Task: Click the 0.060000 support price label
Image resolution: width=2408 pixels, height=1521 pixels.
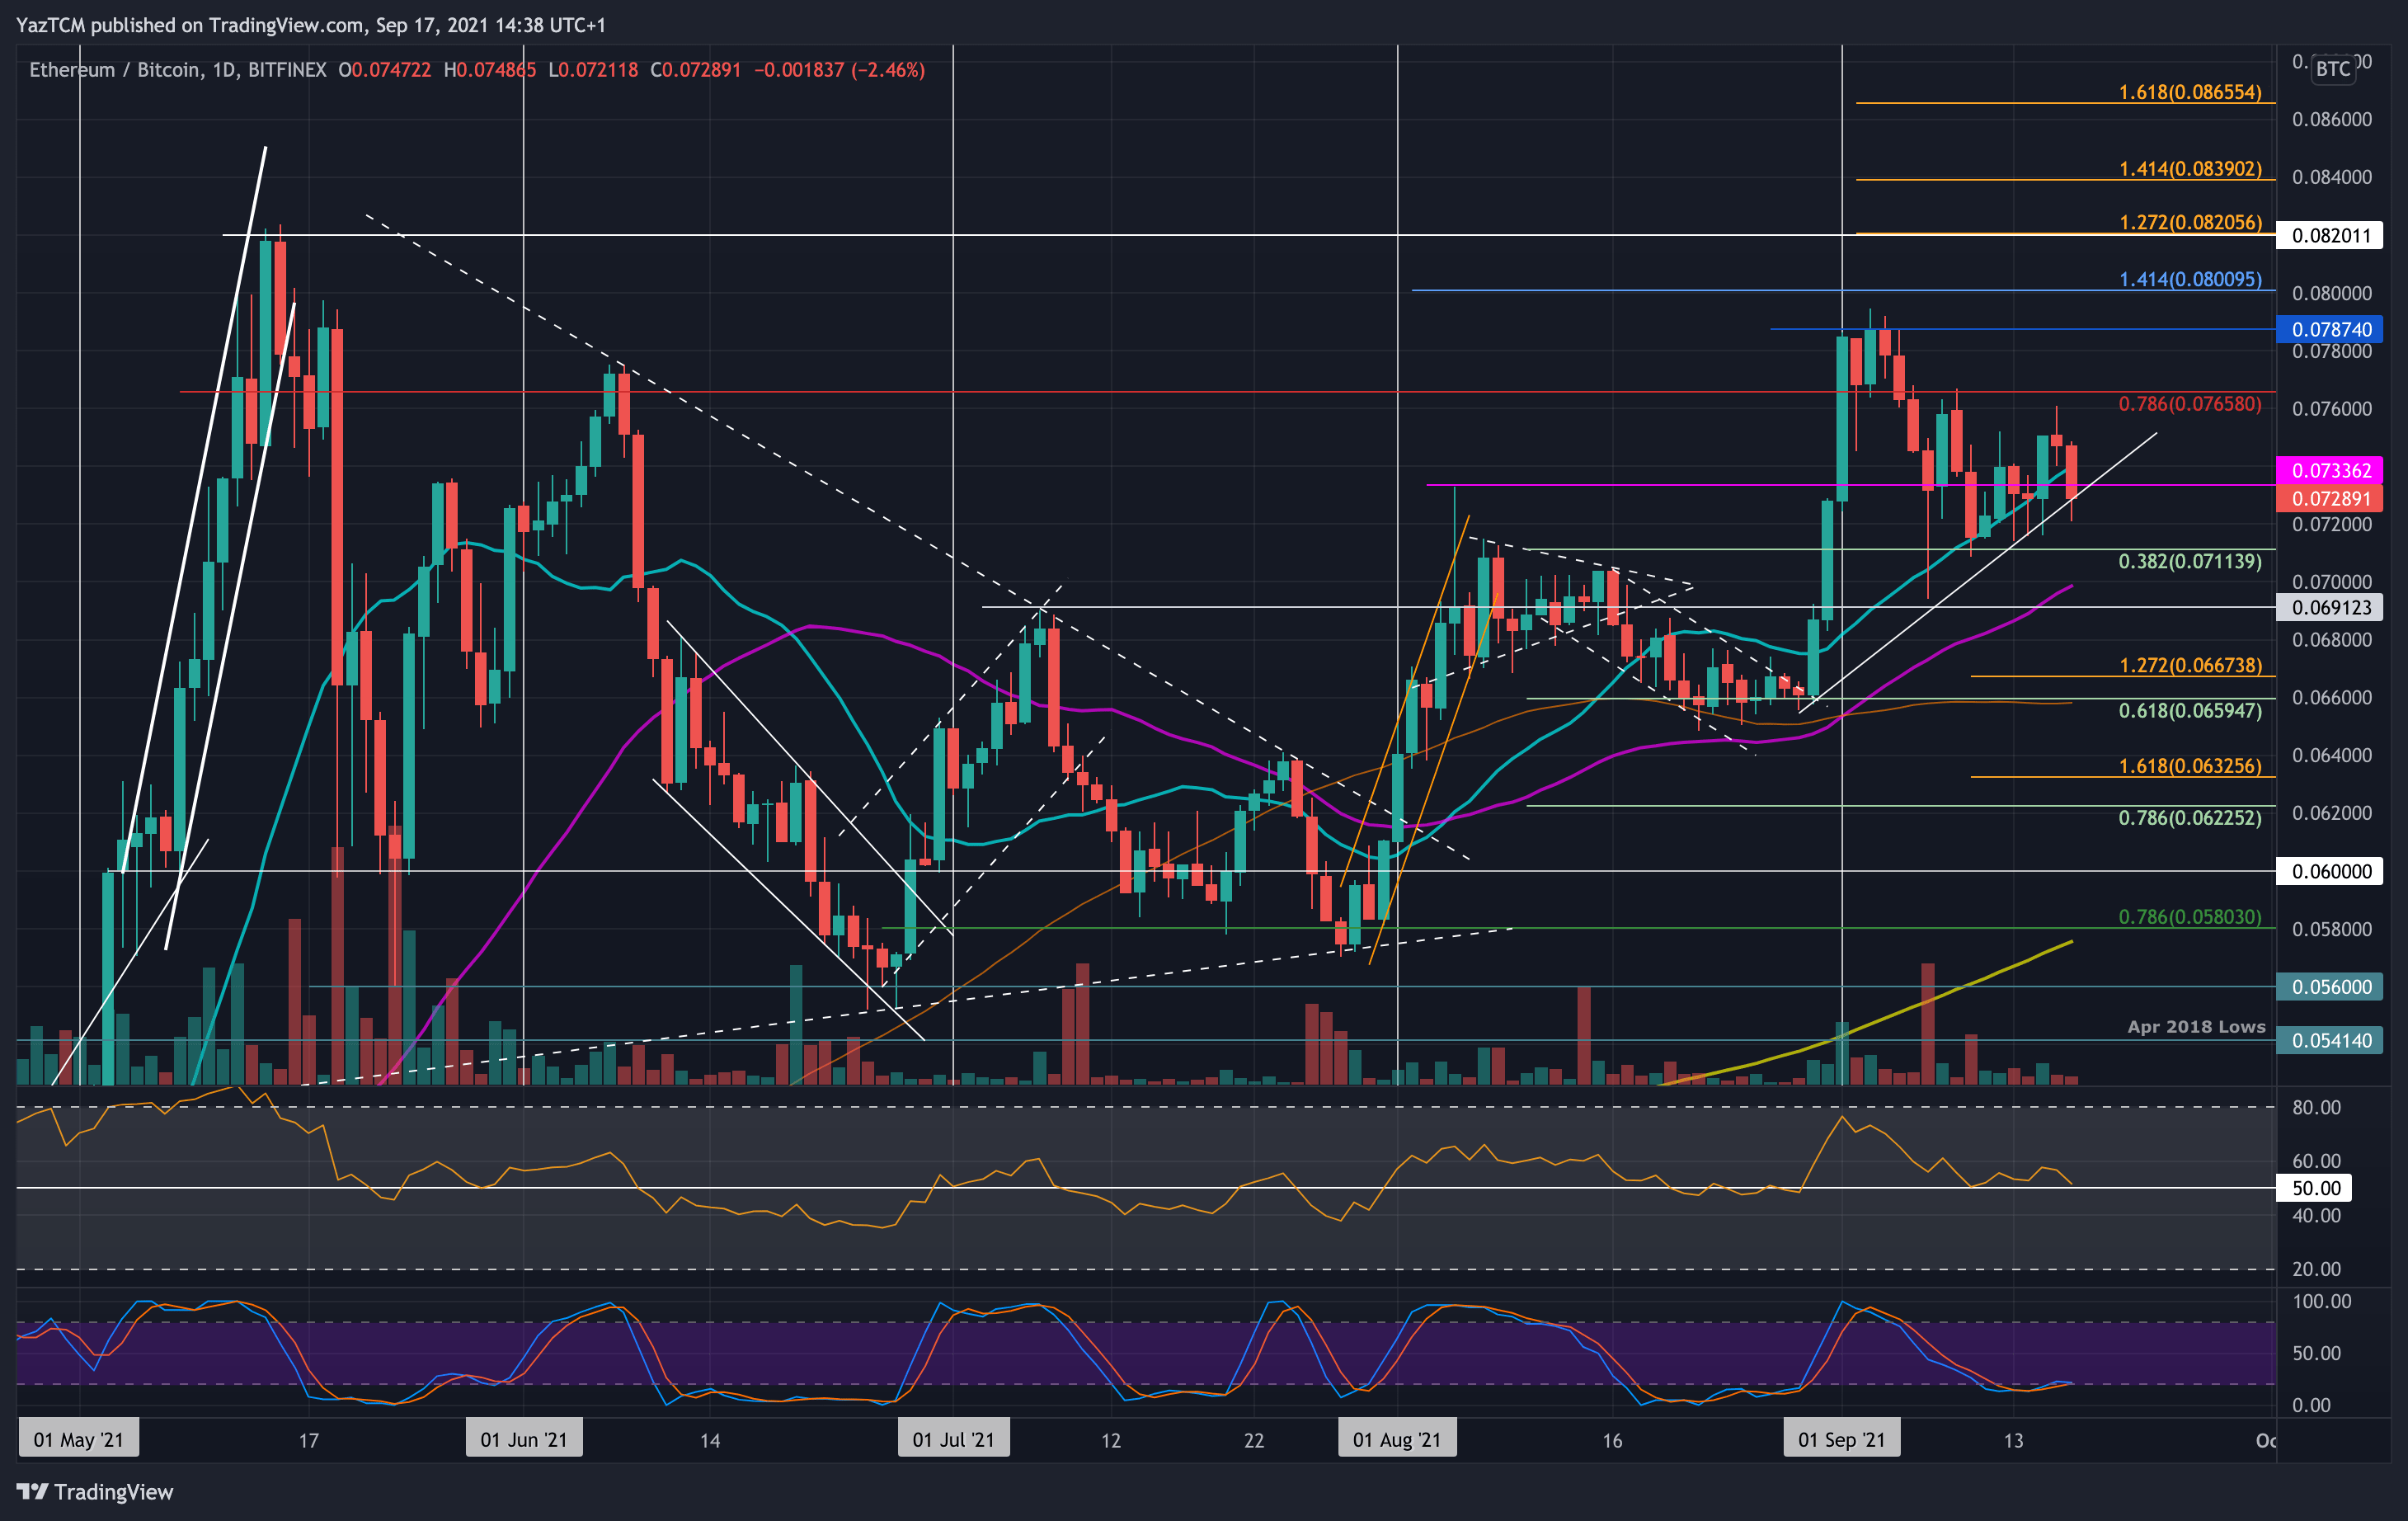Action: 2332,871
